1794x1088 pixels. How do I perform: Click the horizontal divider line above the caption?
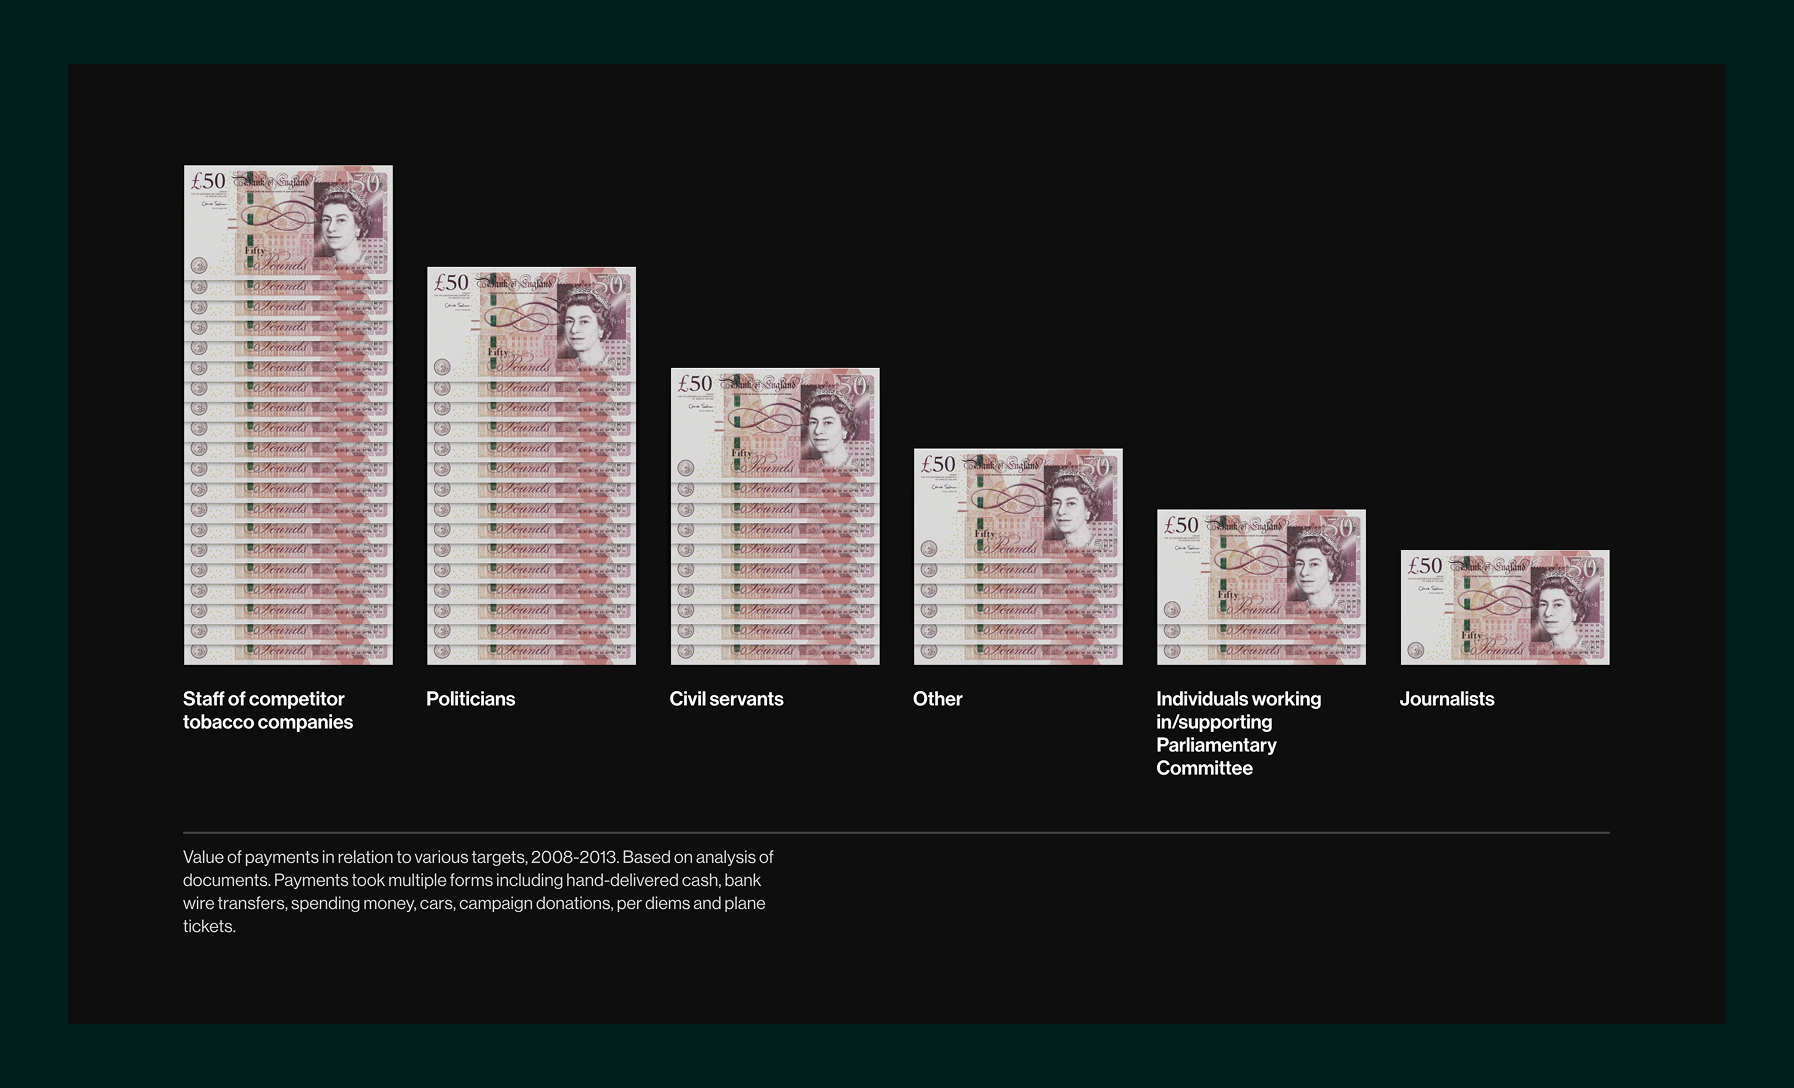tap(897, 832)
